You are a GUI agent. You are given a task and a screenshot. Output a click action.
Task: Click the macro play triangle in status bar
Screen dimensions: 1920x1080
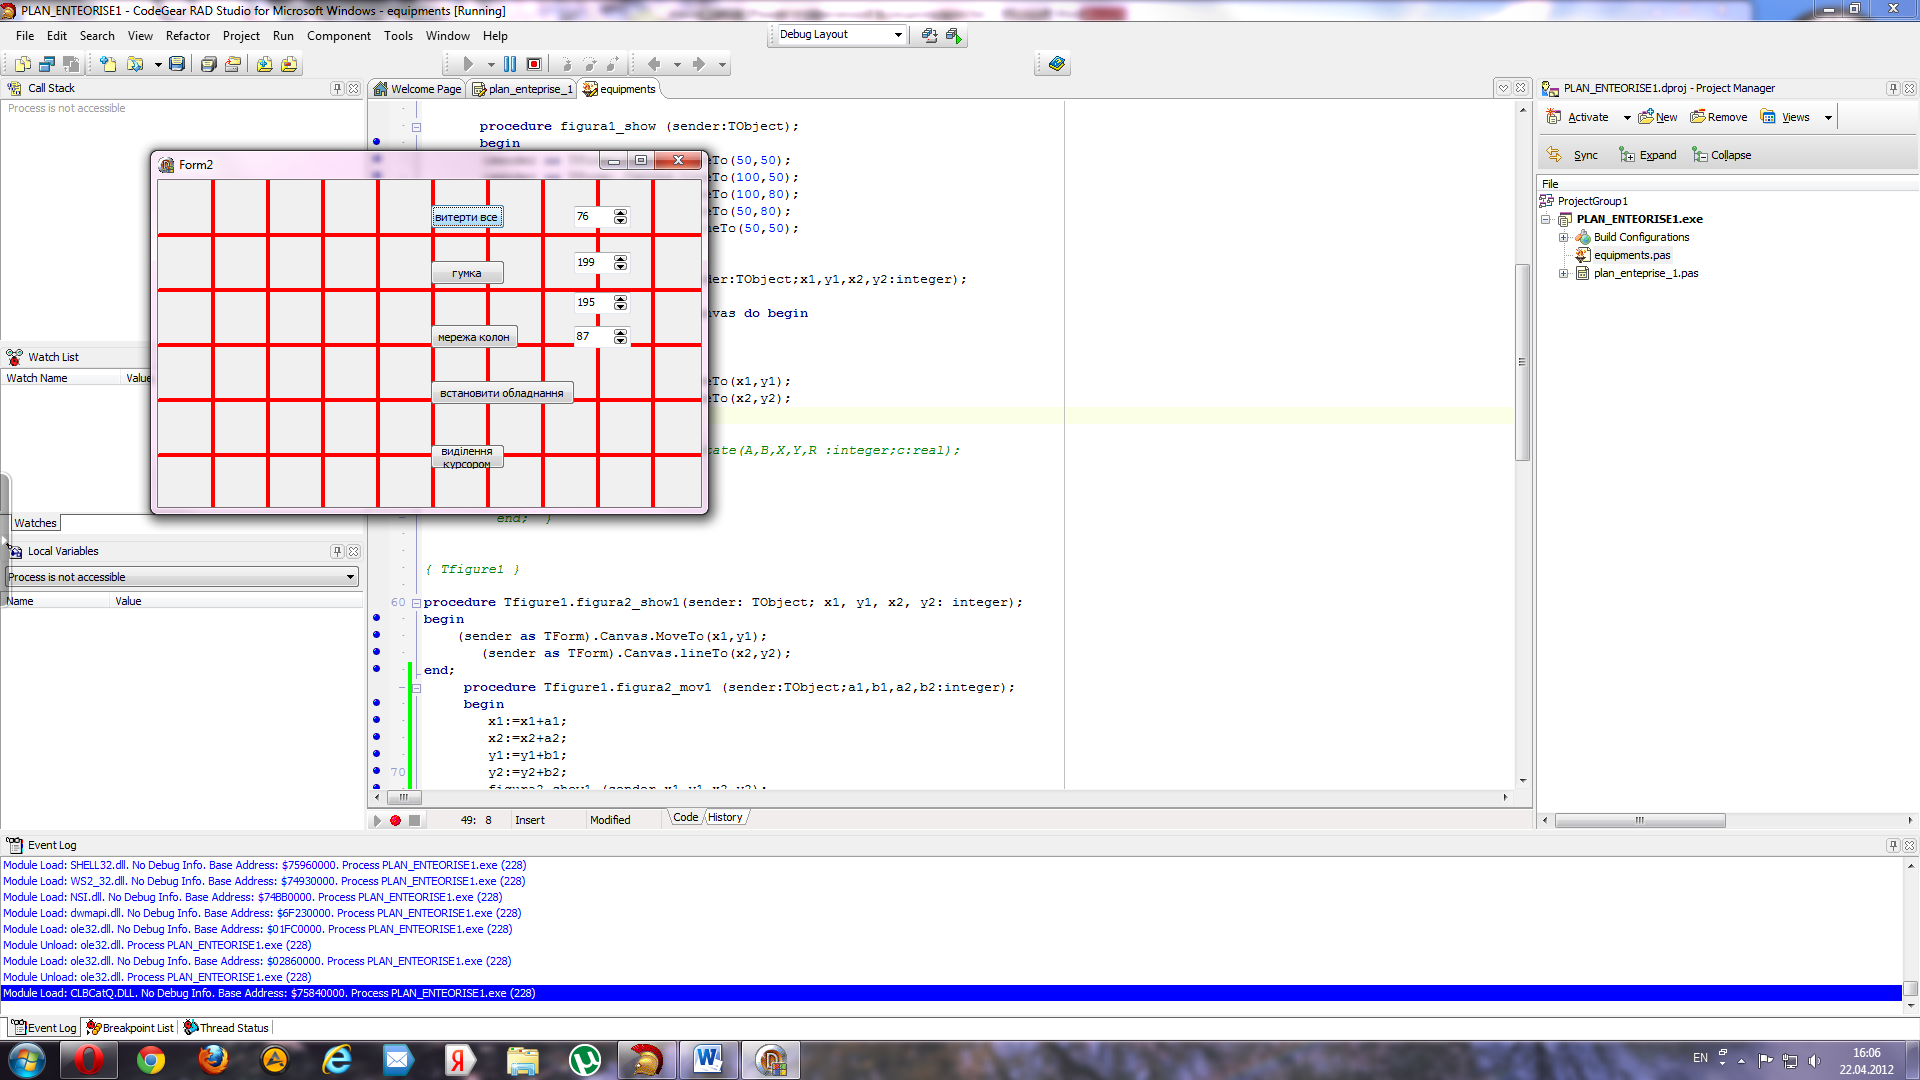click(377, 820)
